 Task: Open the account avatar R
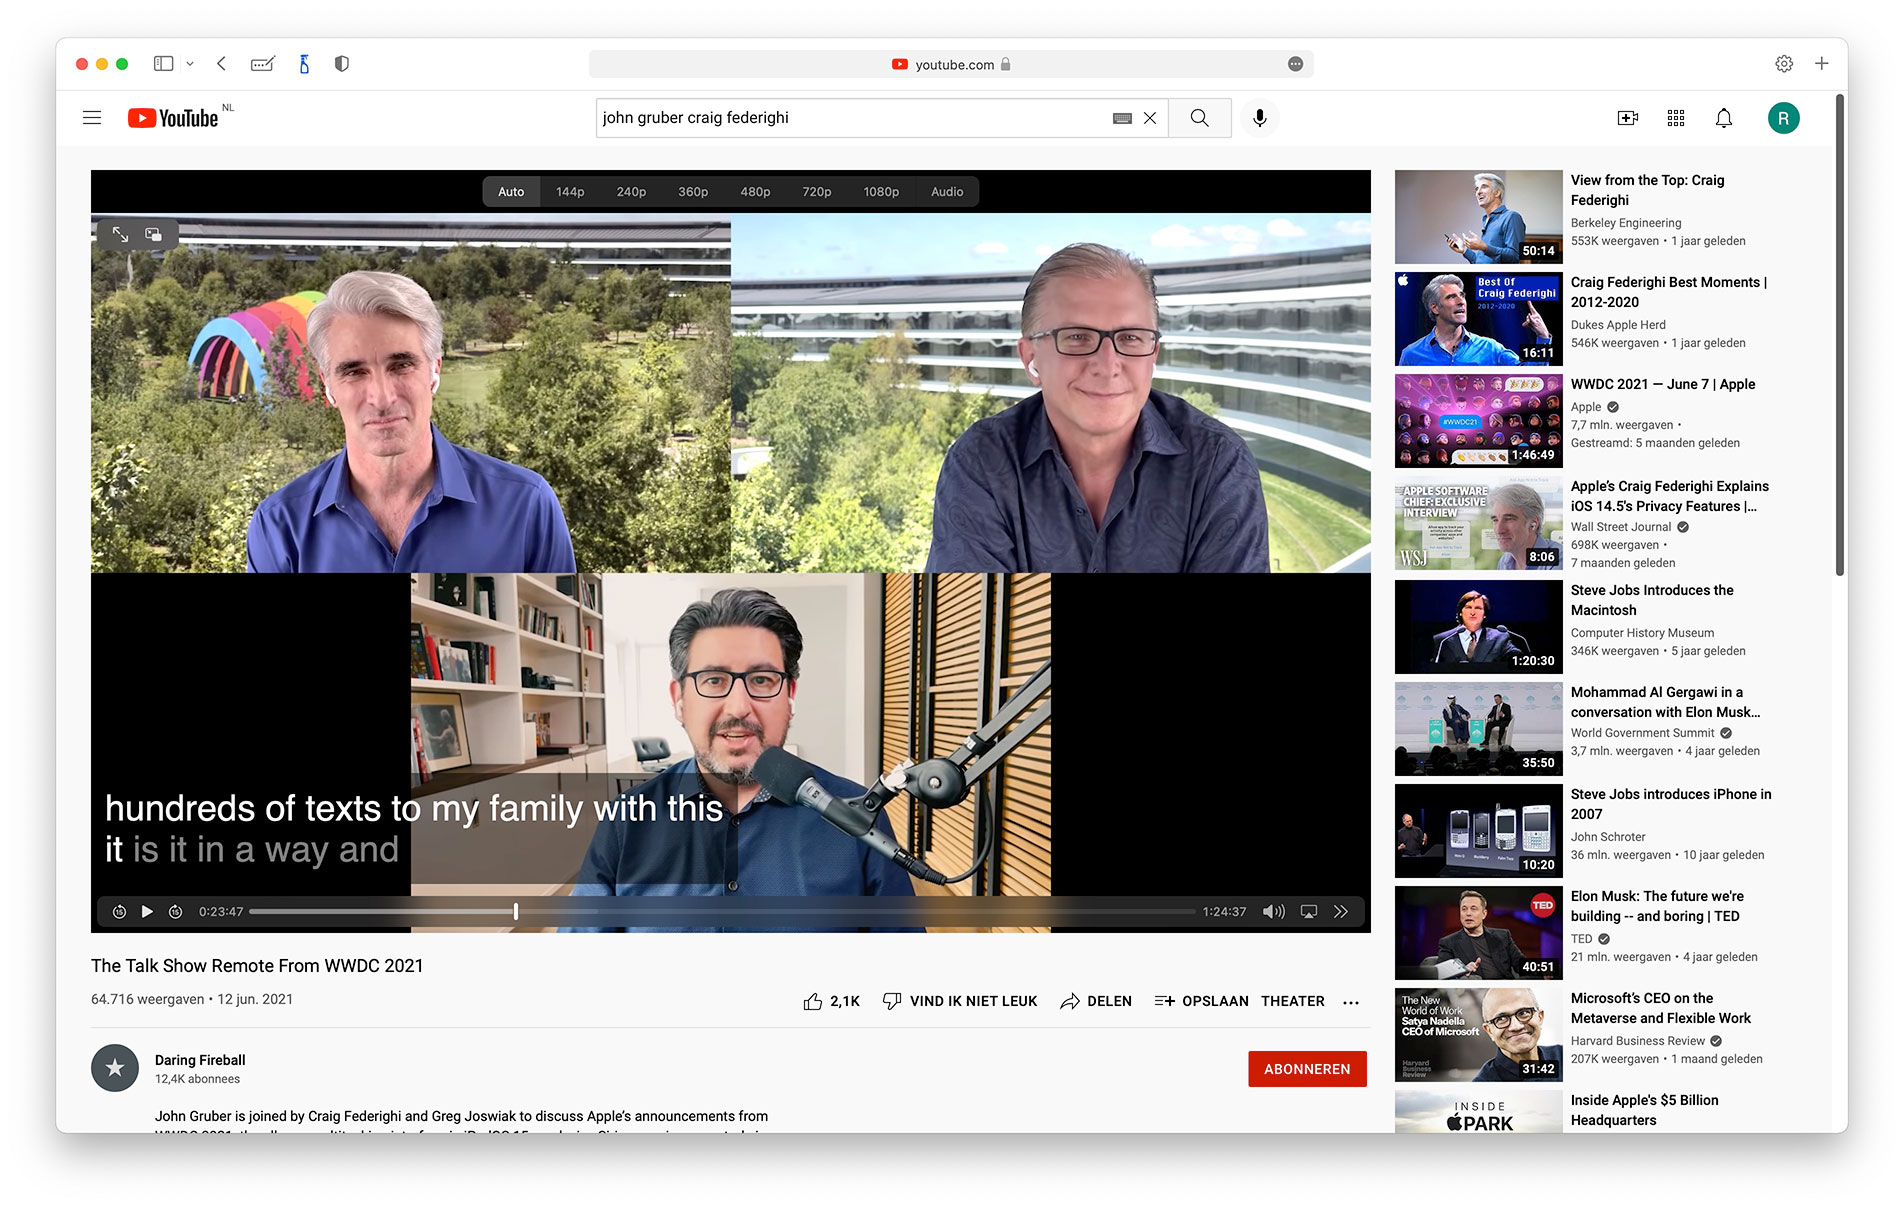coord(1784,118)
